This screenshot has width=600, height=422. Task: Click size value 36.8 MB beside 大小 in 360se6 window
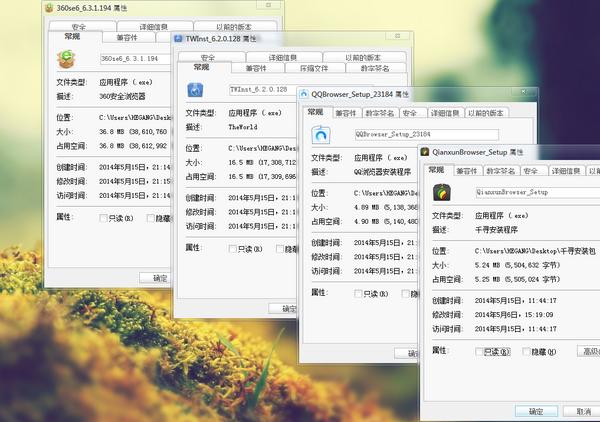[x=134, y=132]
